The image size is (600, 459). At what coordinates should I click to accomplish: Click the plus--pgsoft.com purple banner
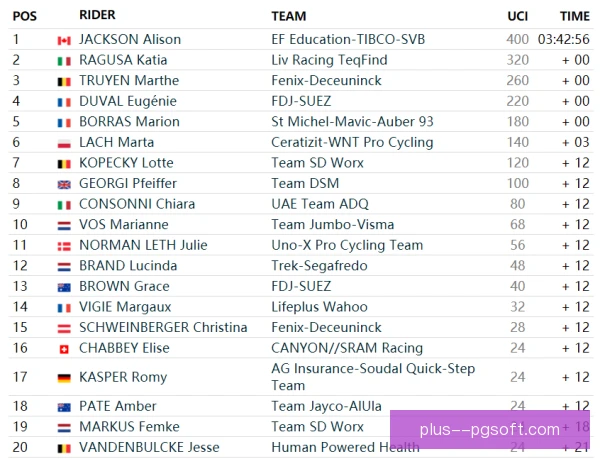490,430
